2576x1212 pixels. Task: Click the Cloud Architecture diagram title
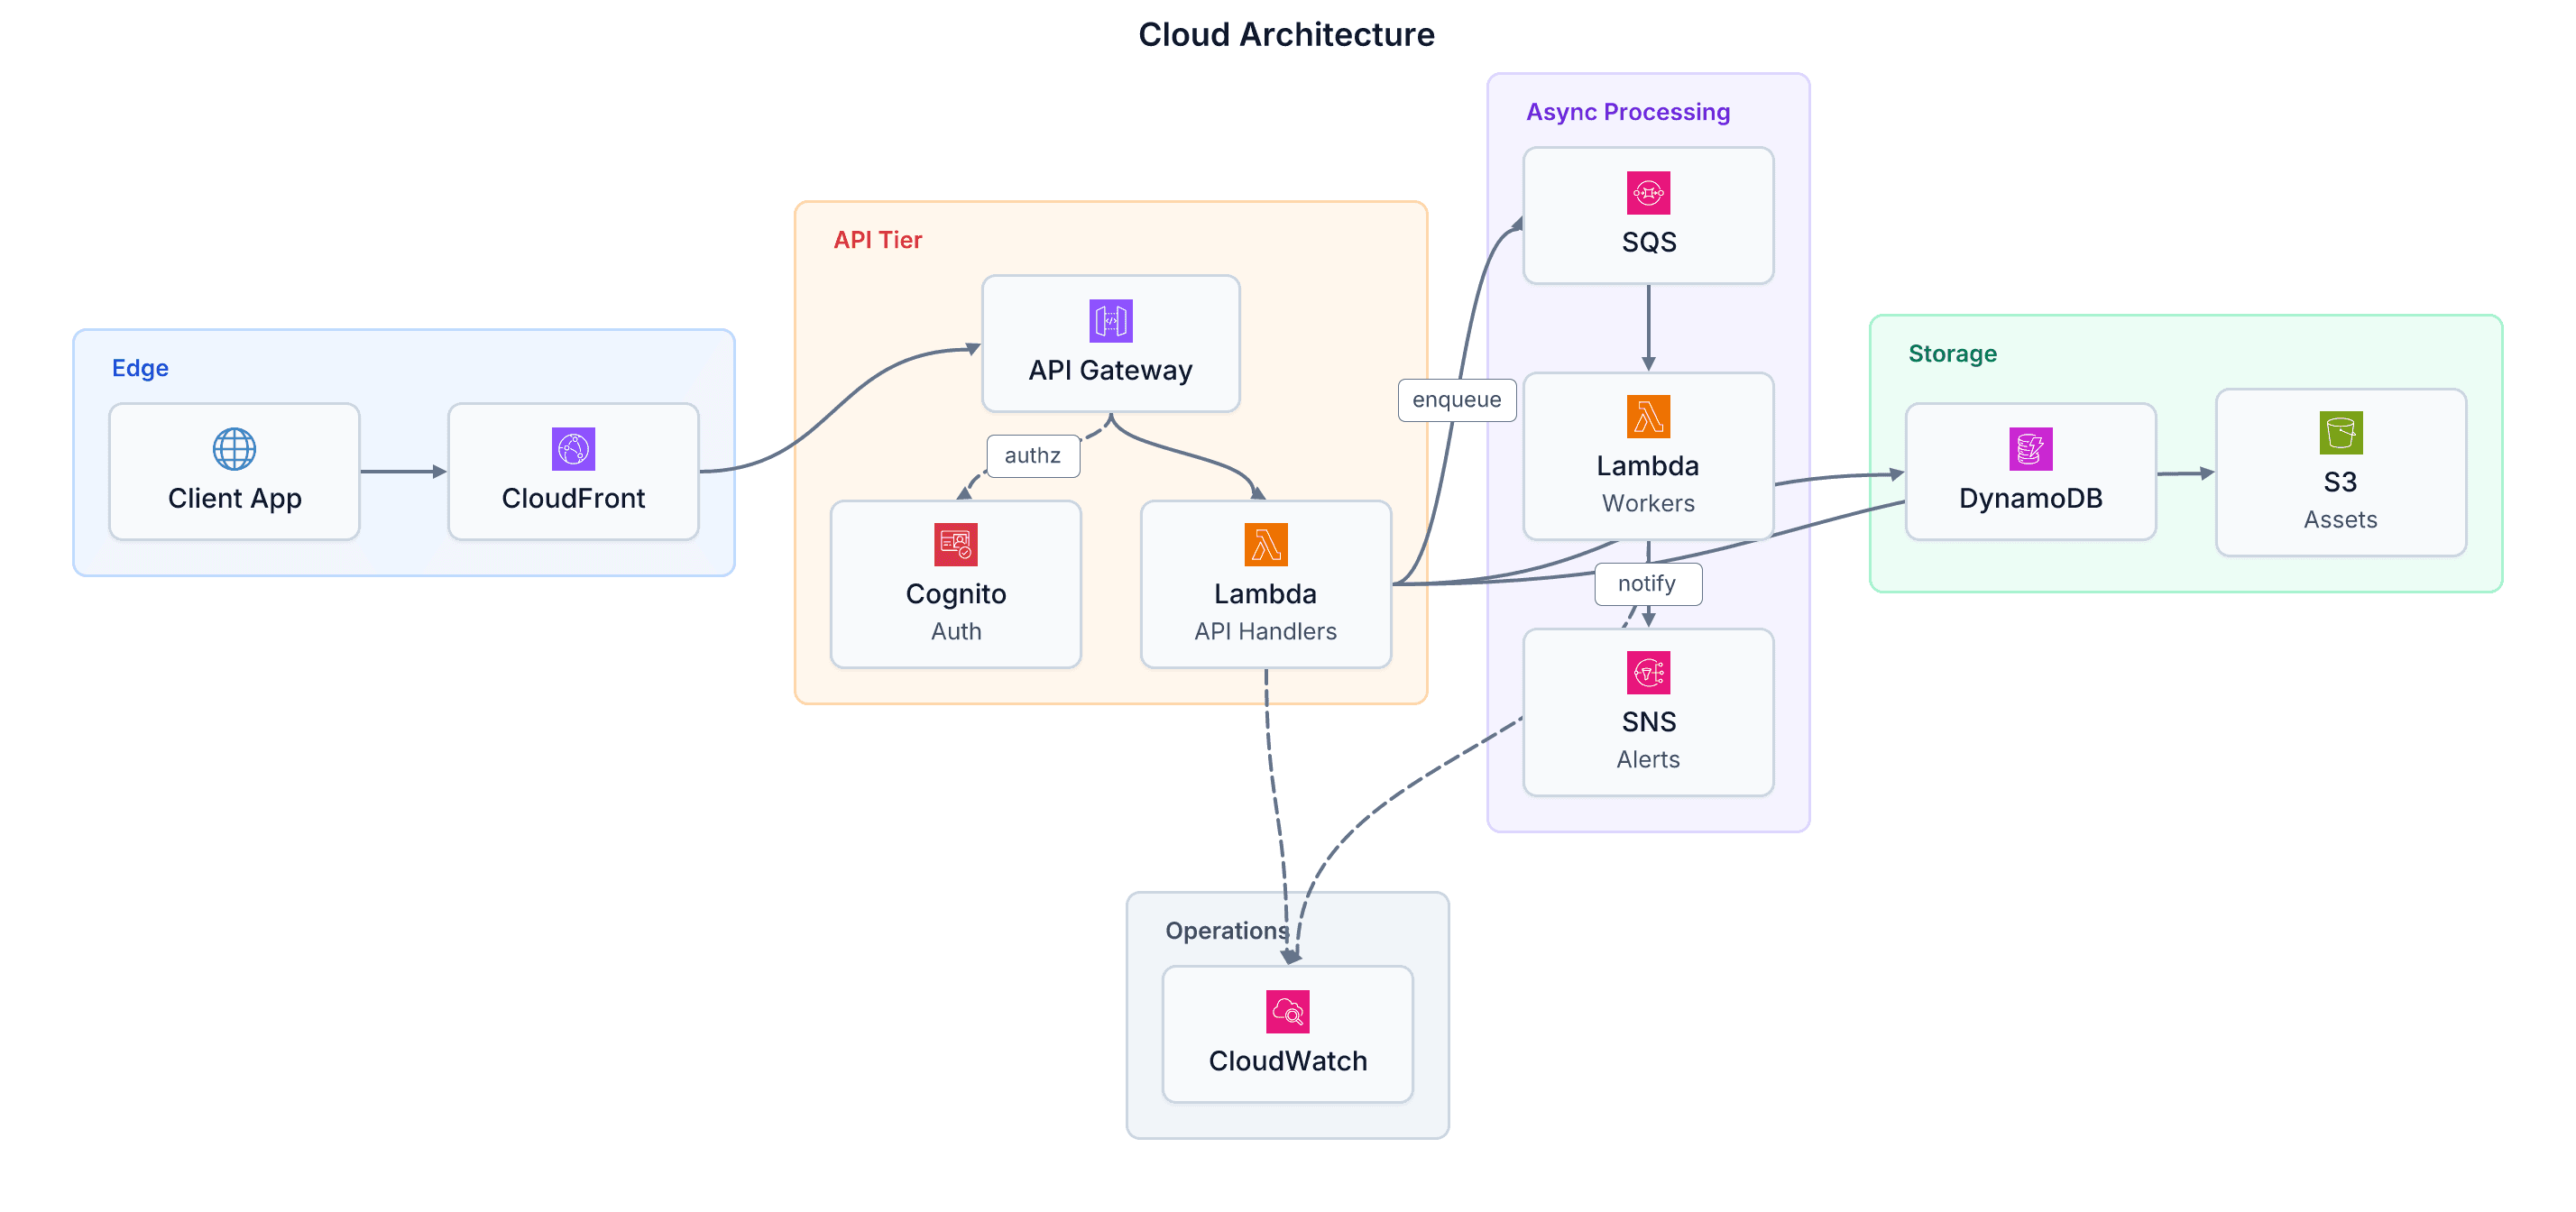click(x=1286, y=35)
